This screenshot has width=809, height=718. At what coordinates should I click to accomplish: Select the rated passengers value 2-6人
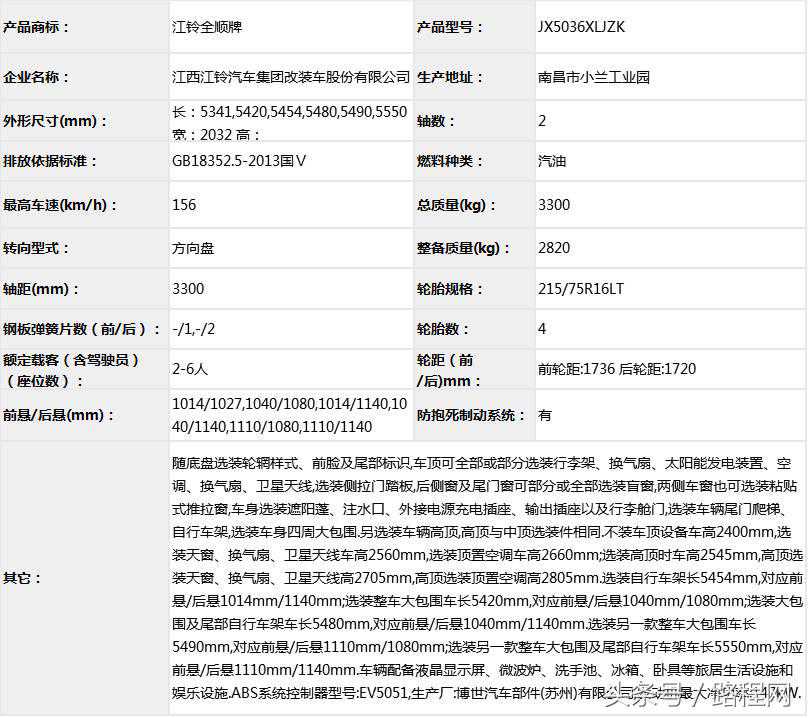pos(190,369)
